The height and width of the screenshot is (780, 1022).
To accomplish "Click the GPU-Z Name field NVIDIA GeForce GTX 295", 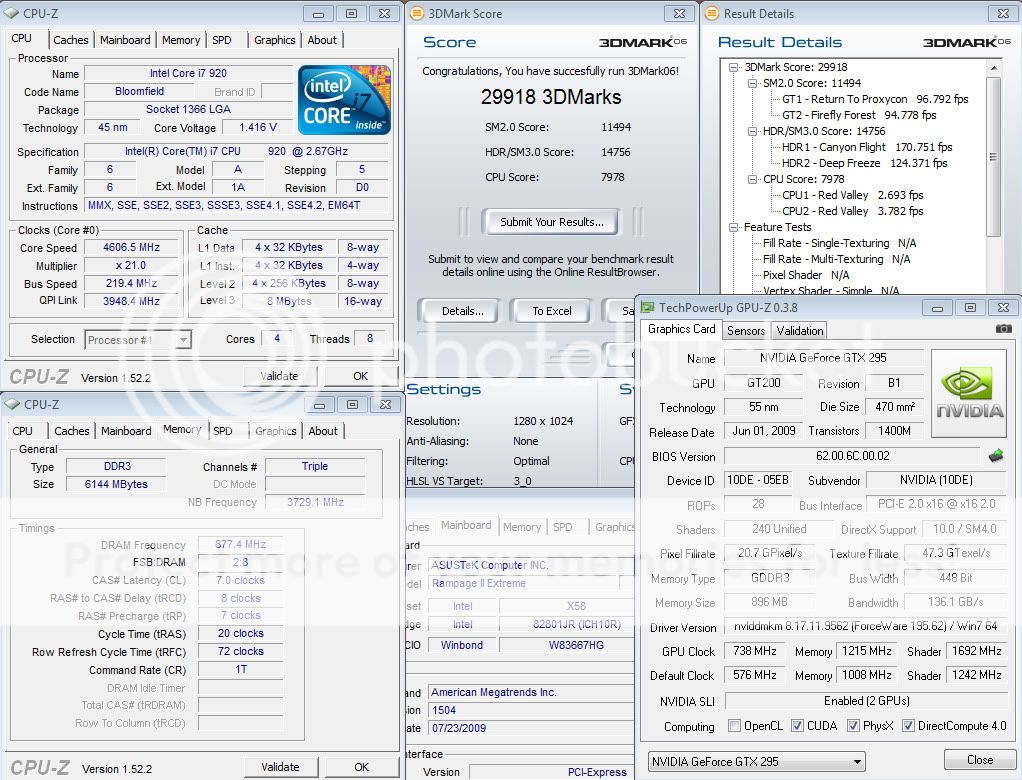I will pos(823,358).
